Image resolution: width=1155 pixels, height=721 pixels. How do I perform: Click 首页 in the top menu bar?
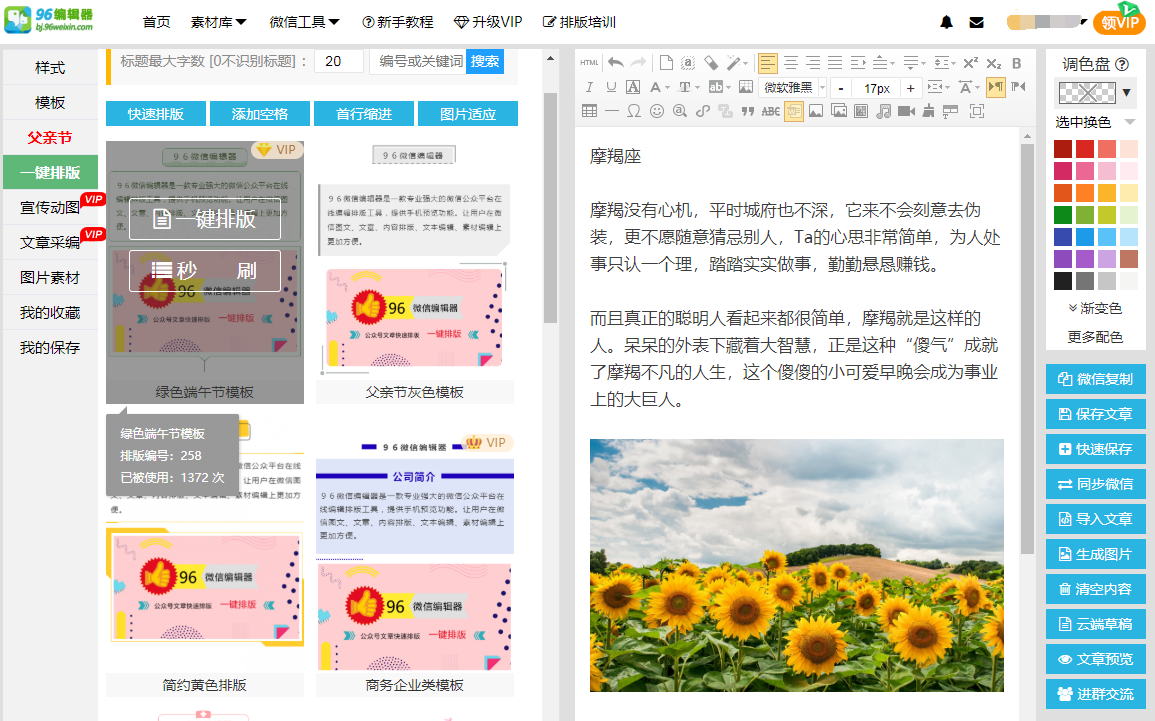156,20
